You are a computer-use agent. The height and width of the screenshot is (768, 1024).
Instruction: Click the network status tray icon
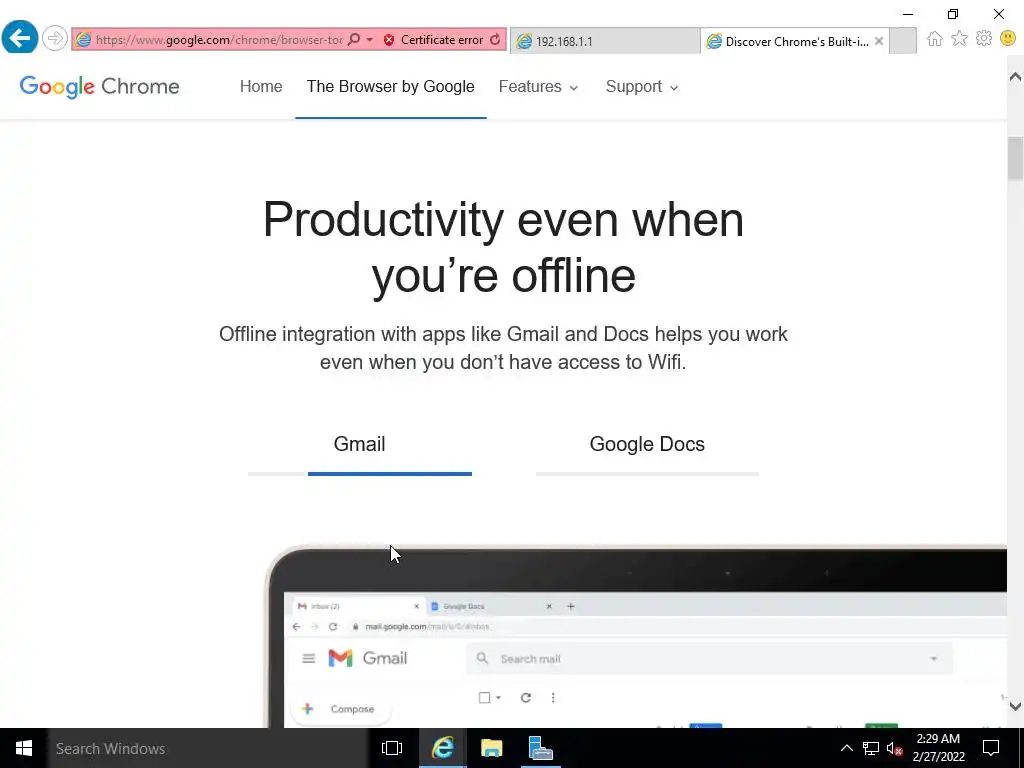click(871, 748)
